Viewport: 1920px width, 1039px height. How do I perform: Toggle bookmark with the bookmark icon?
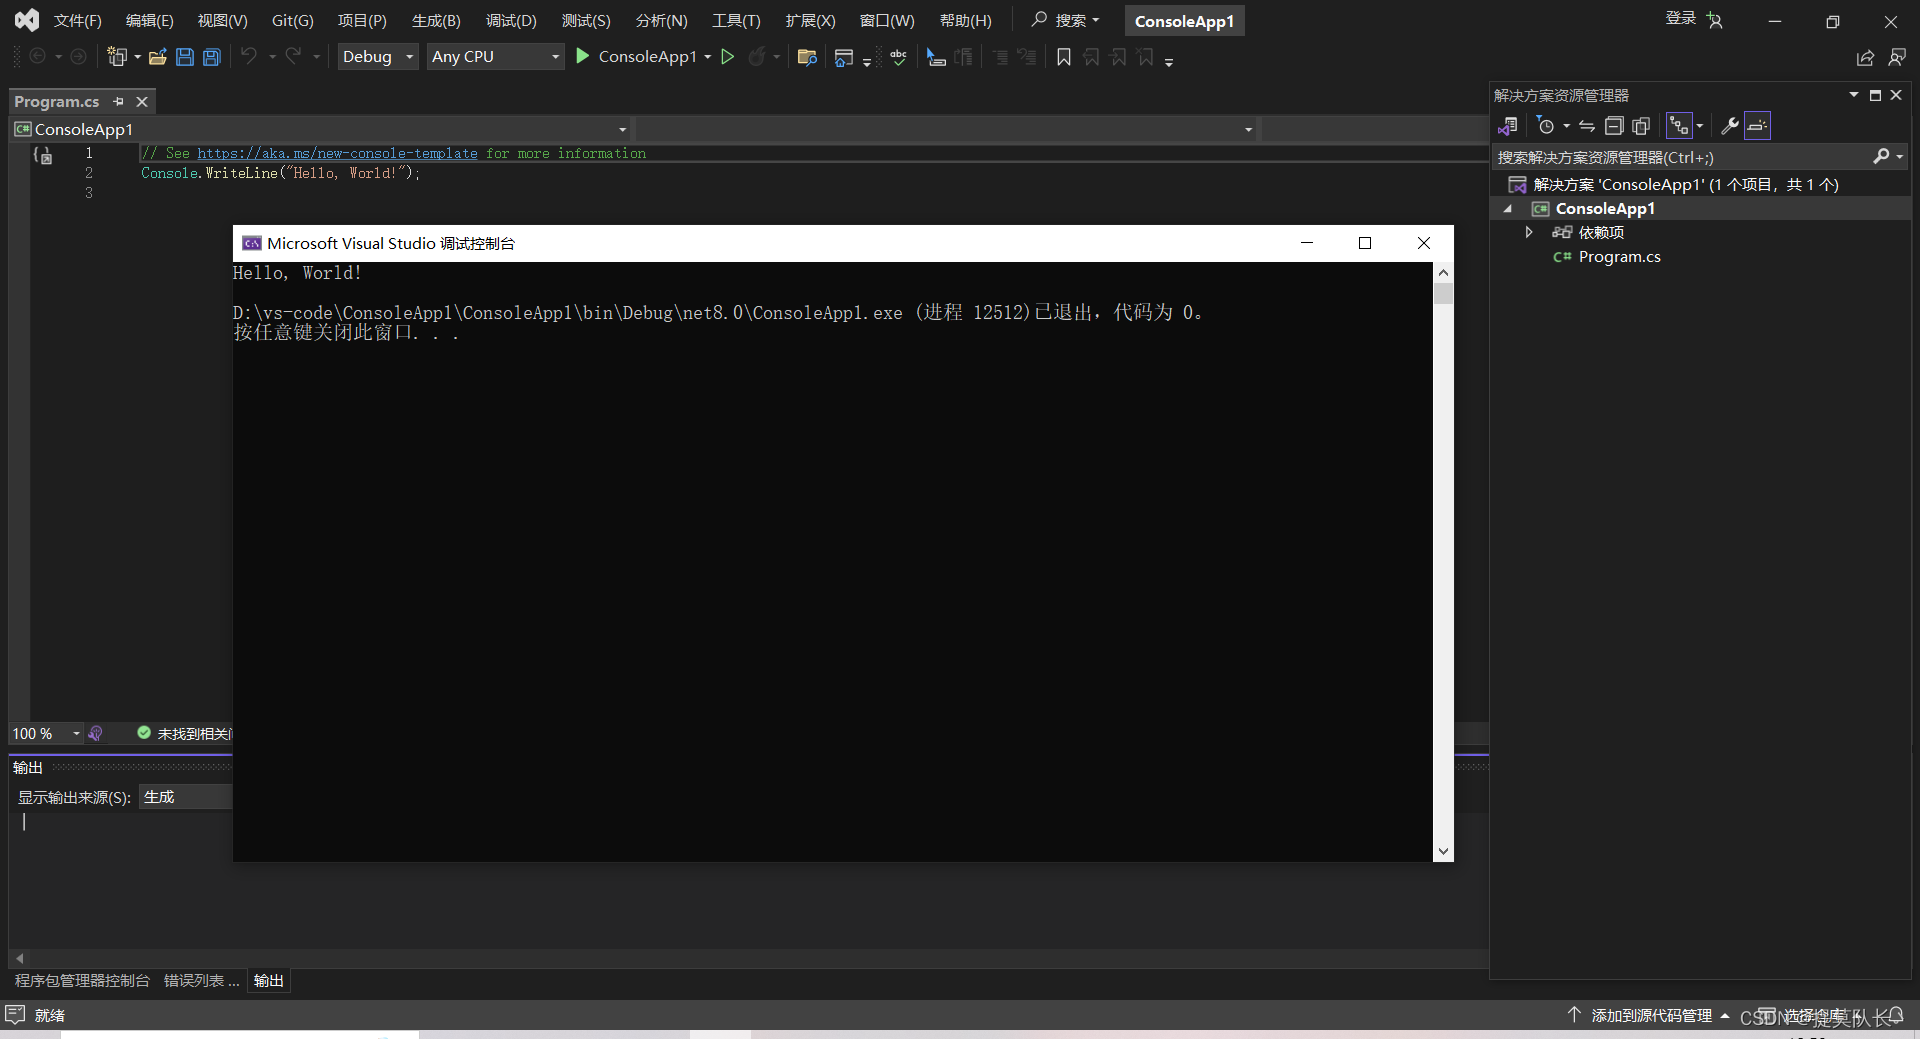(1064, 57)
